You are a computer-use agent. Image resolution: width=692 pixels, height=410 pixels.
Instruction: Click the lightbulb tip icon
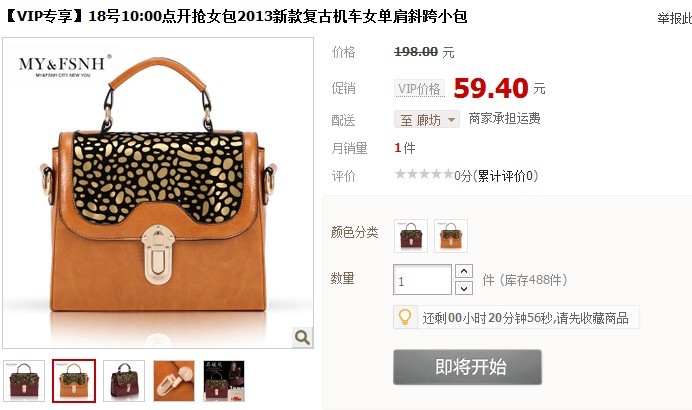click(x=405, y=317)
